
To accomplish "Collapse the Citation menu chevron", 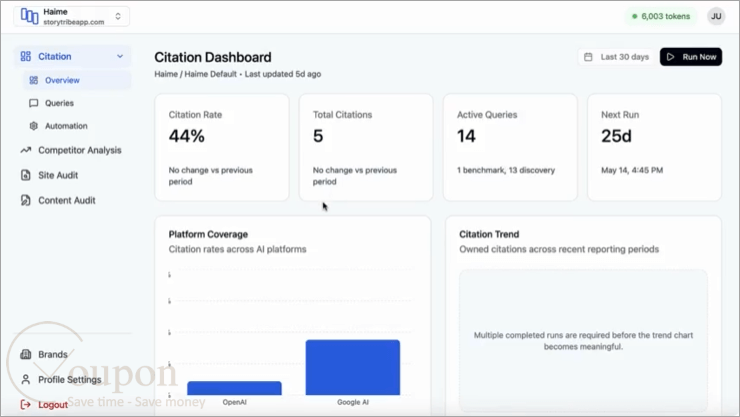I will 120,56.
